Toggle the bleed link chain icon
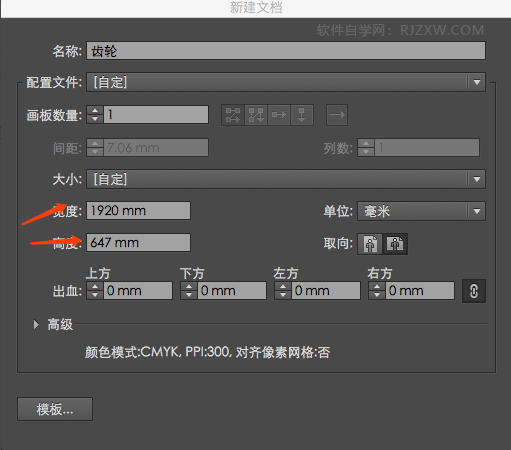 [x=474, y=291]
